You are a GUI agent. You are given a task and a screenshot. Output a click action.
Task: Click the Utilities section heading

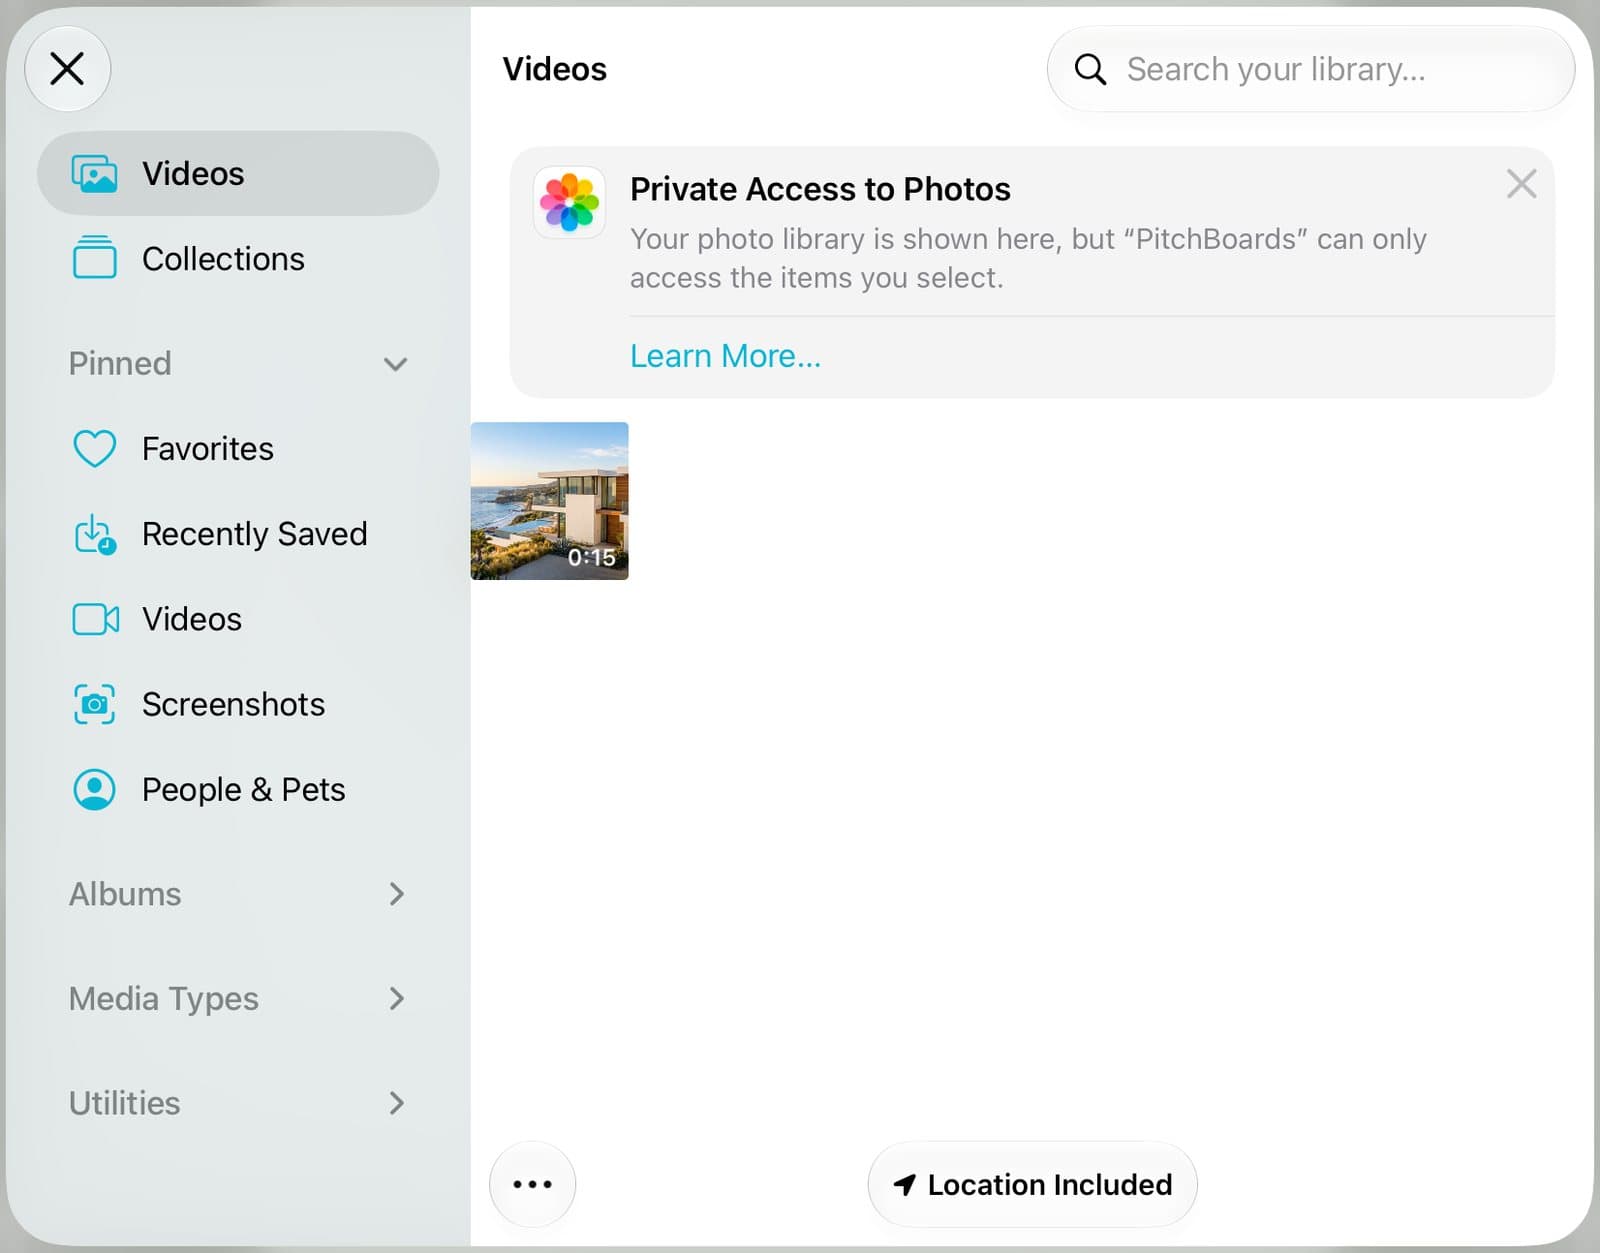pos(125,1103)
